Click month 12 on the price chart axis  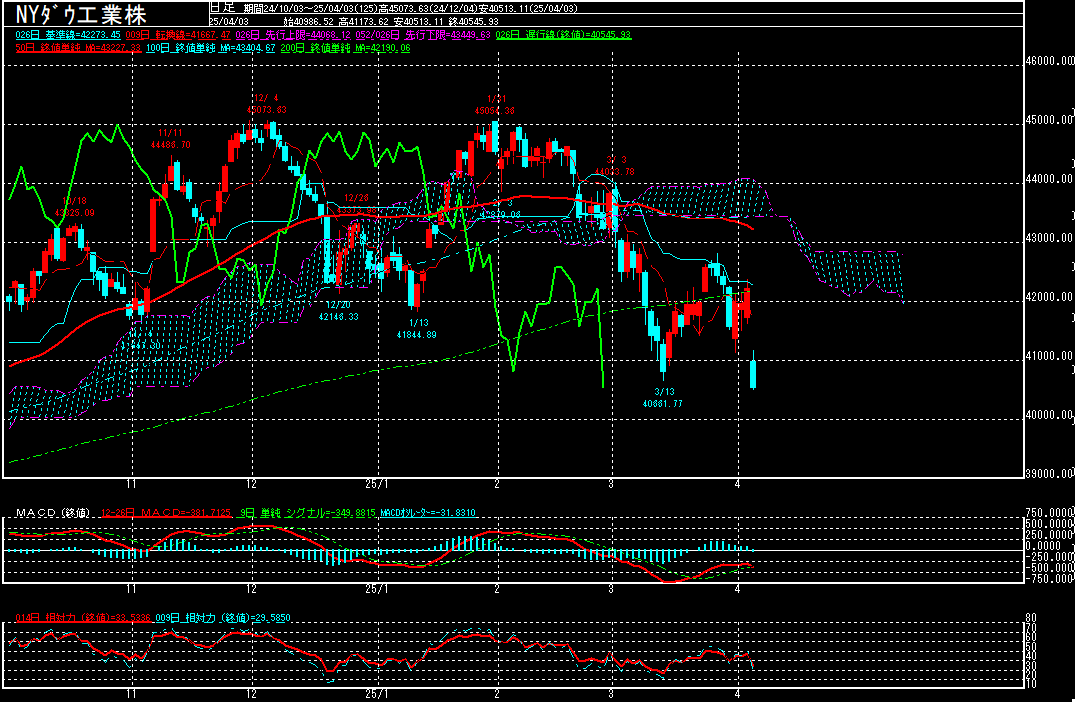point(252,484)
